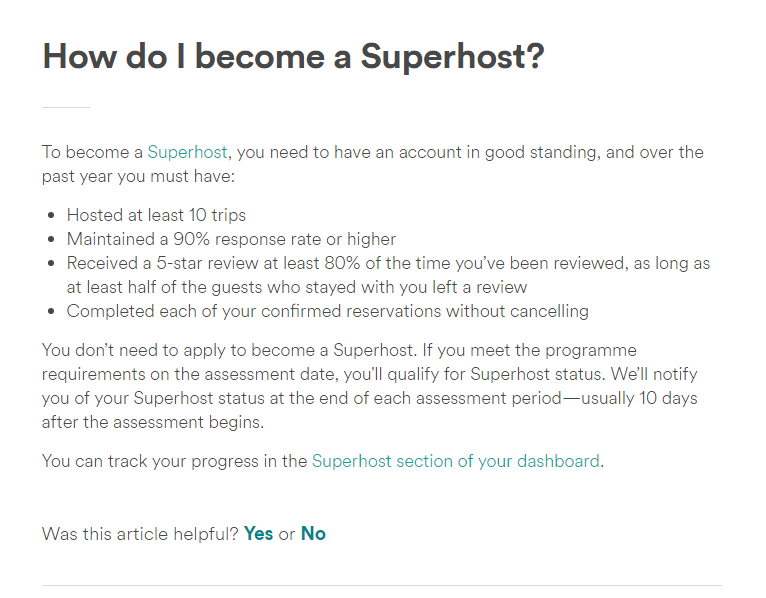Open the Superhost section of your dashboard link

[x=456, y=461]
